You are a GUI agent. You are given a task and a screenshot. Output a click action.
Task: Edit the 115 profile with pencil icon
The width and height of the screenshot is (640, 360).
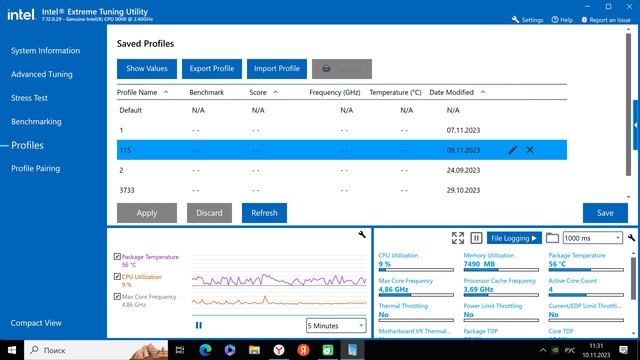(513, 150)
